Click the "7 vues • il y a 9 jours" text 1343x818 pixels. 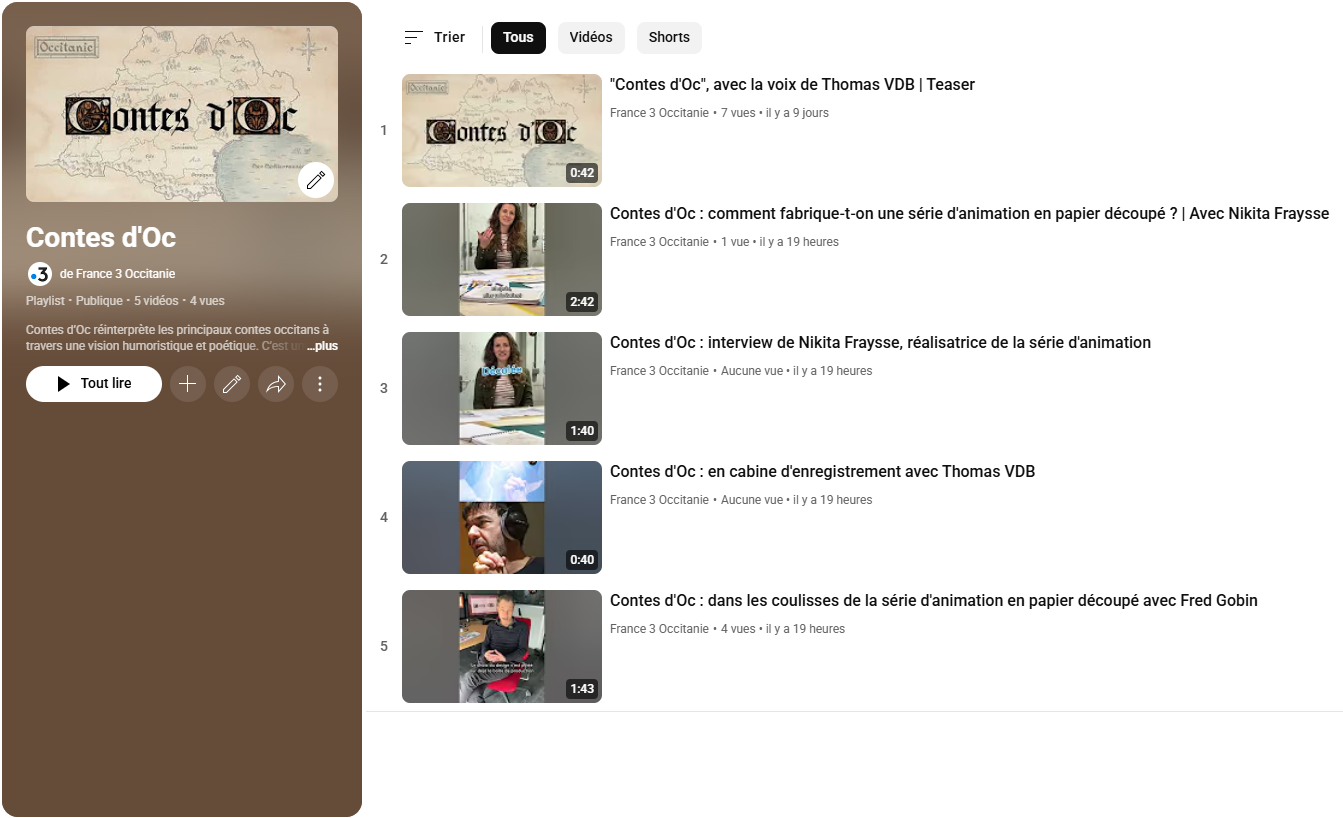(x=775, y=113)
